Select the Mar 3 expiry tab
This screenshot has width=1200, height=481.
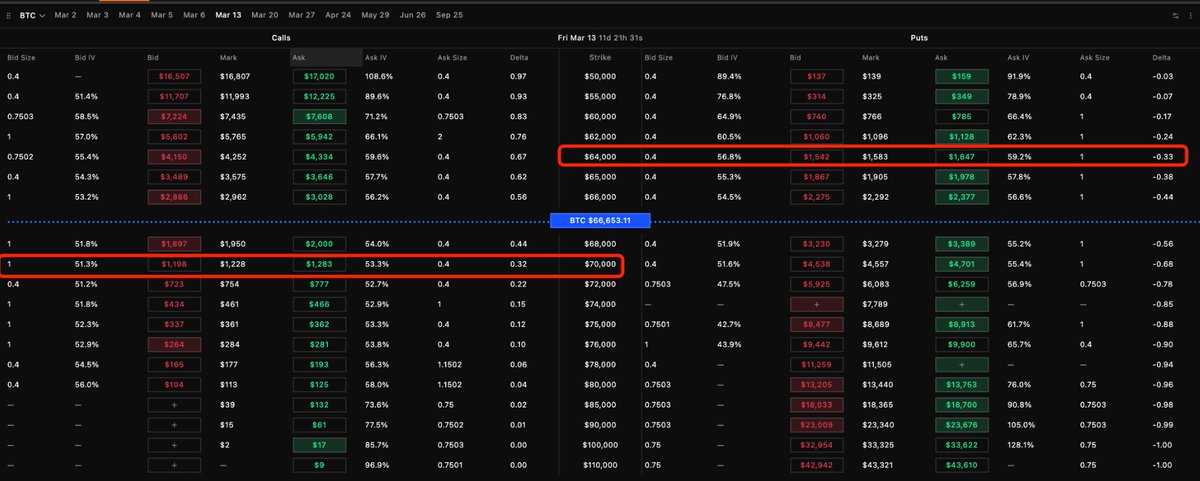tap(98, 16)
